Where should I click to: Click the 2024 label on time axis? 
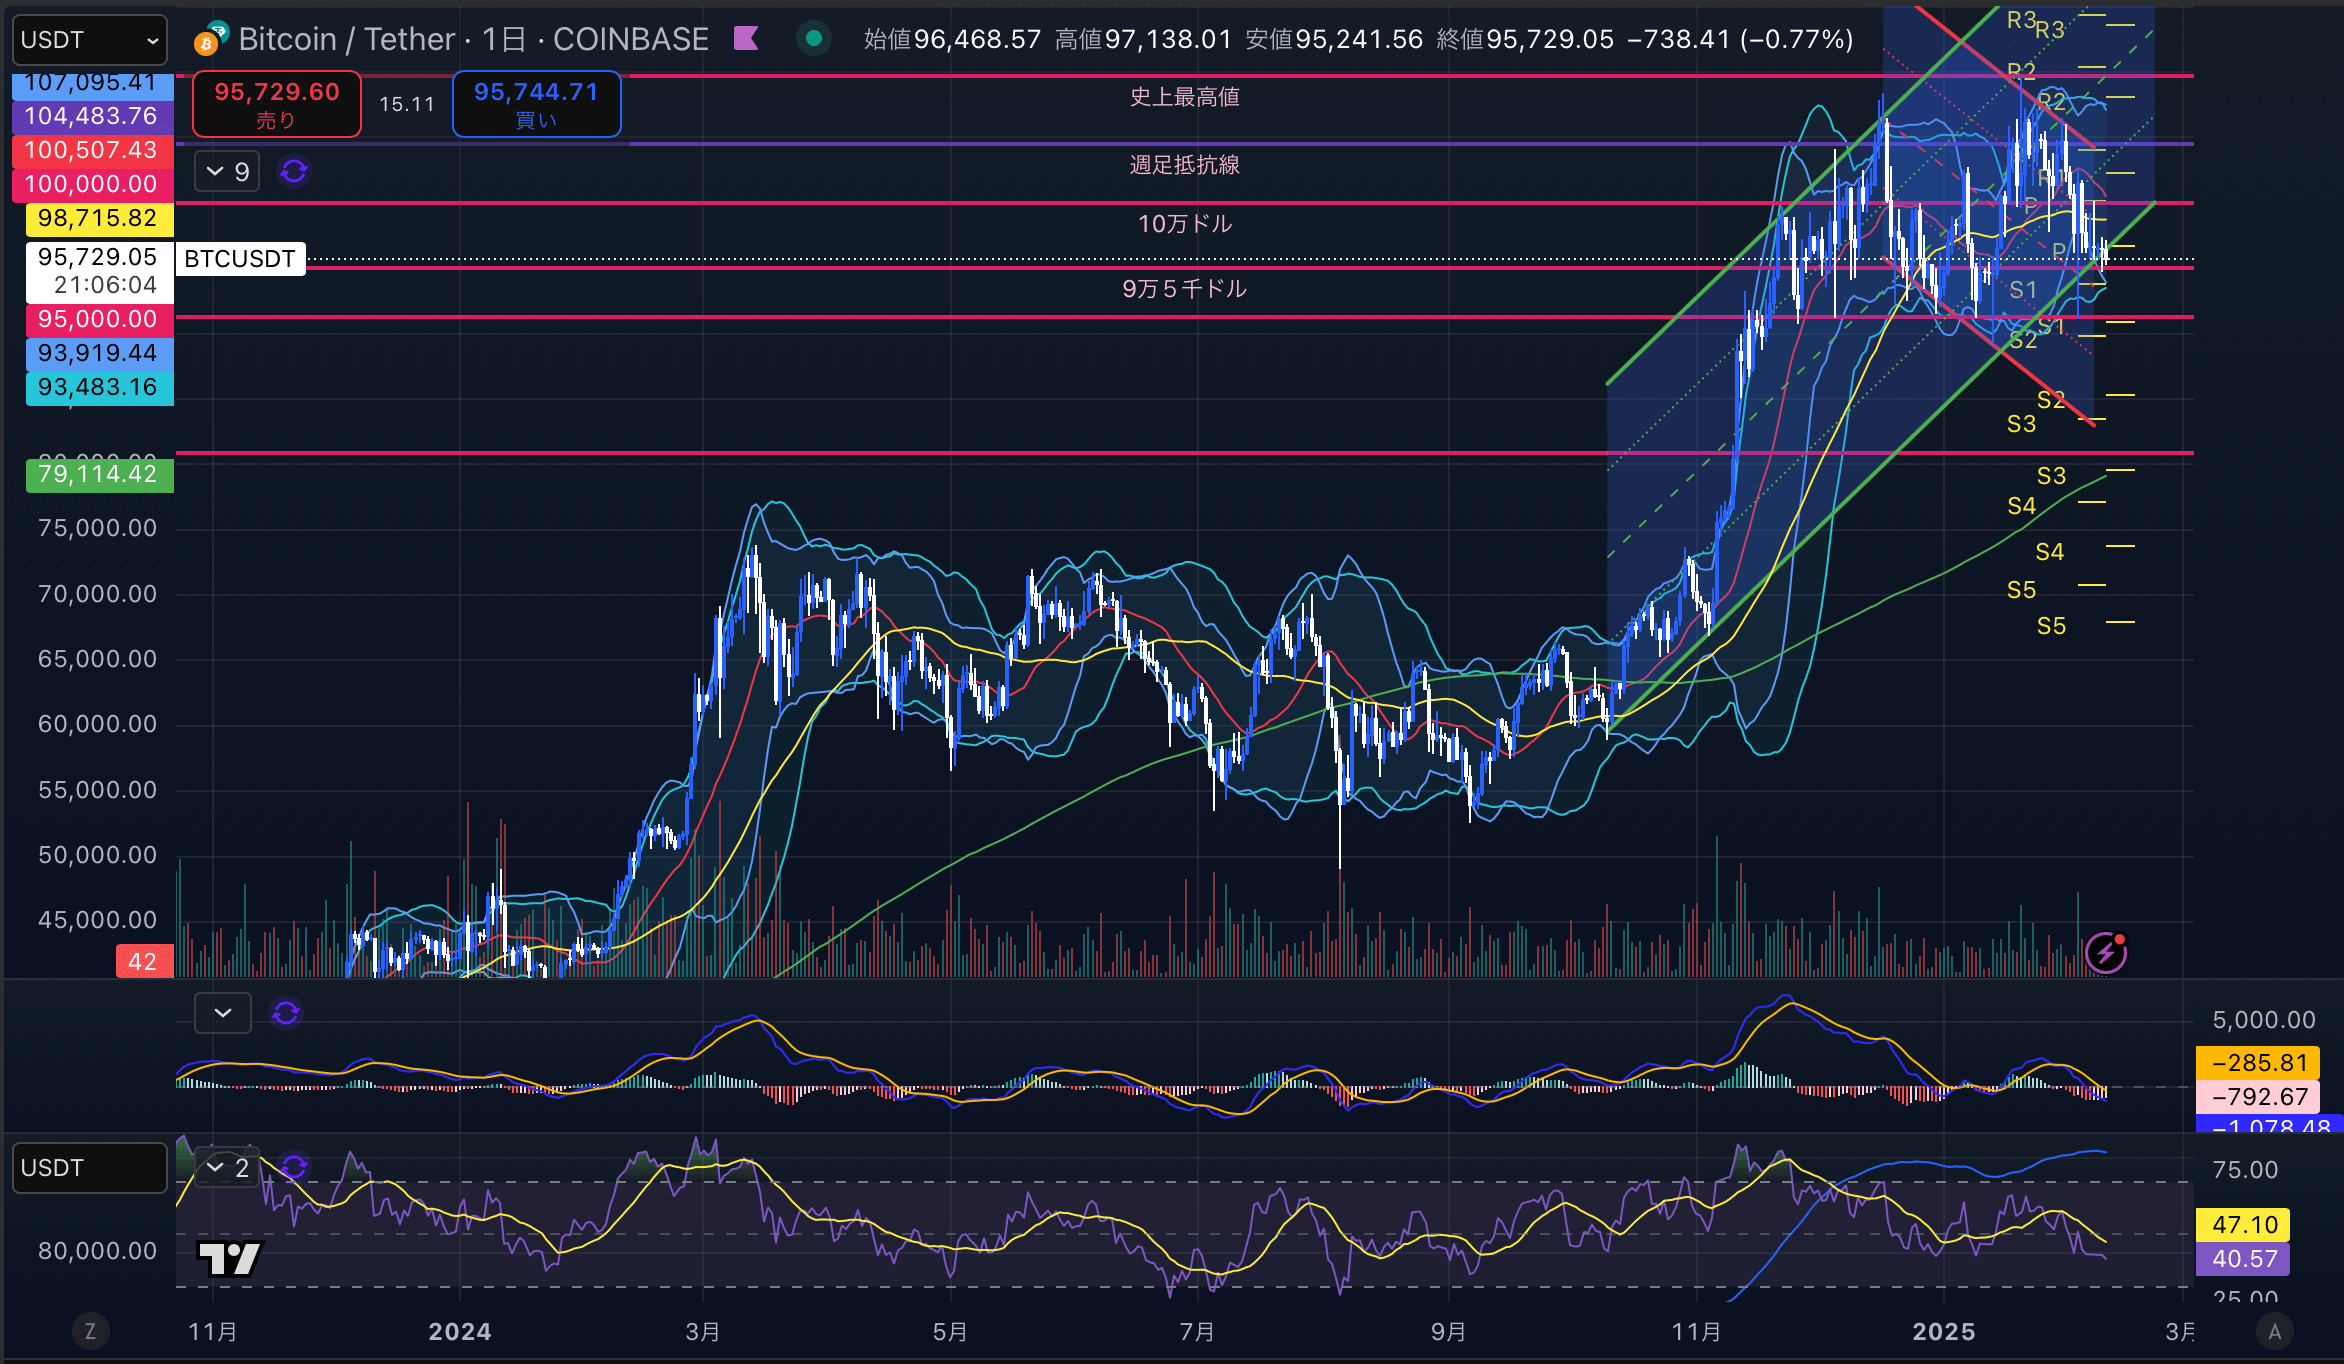(460, 1331)
